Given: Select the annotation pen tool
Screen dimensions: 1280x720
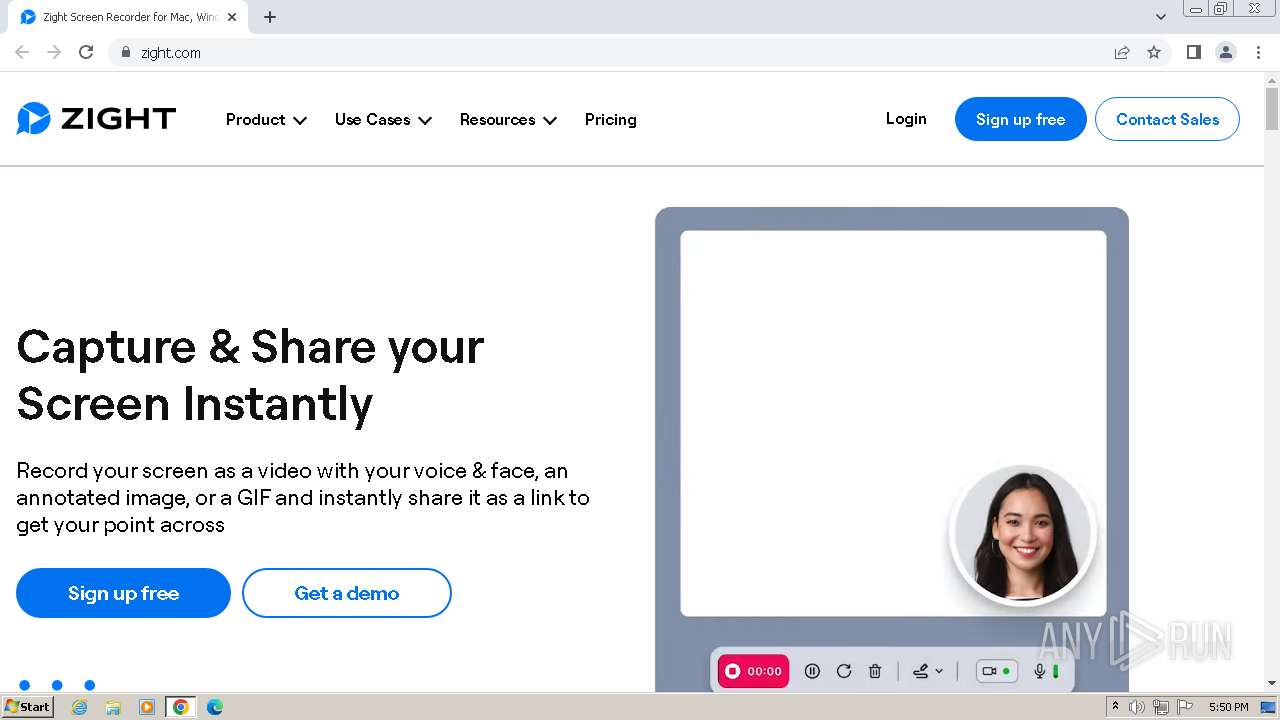Looking at the screenshot, I should click(x=921, y=671).
